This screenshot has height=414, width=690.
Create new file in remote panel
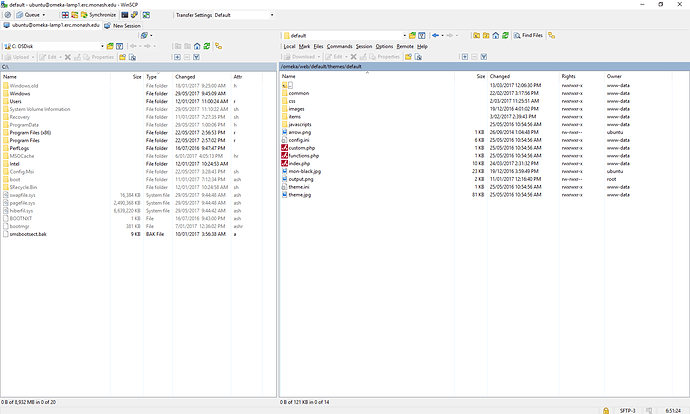click(x=418, y=57)
